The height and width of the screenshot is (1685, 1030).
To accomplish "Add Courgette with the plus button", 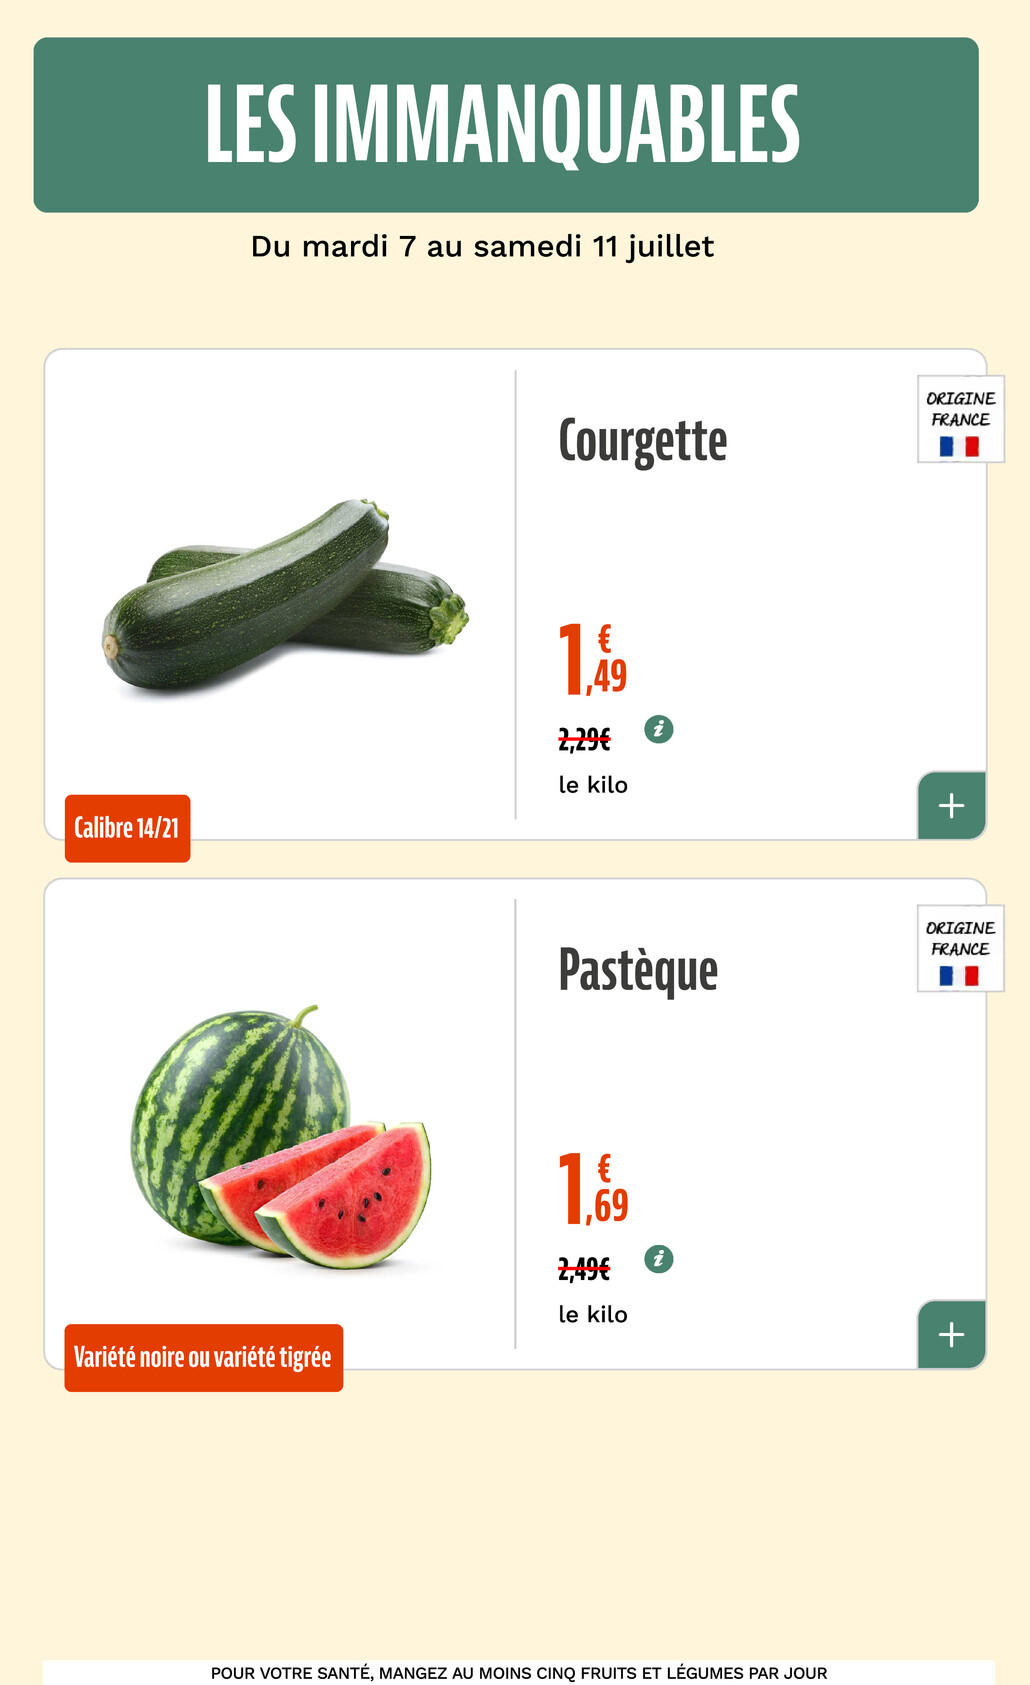I will pos(952,805).
